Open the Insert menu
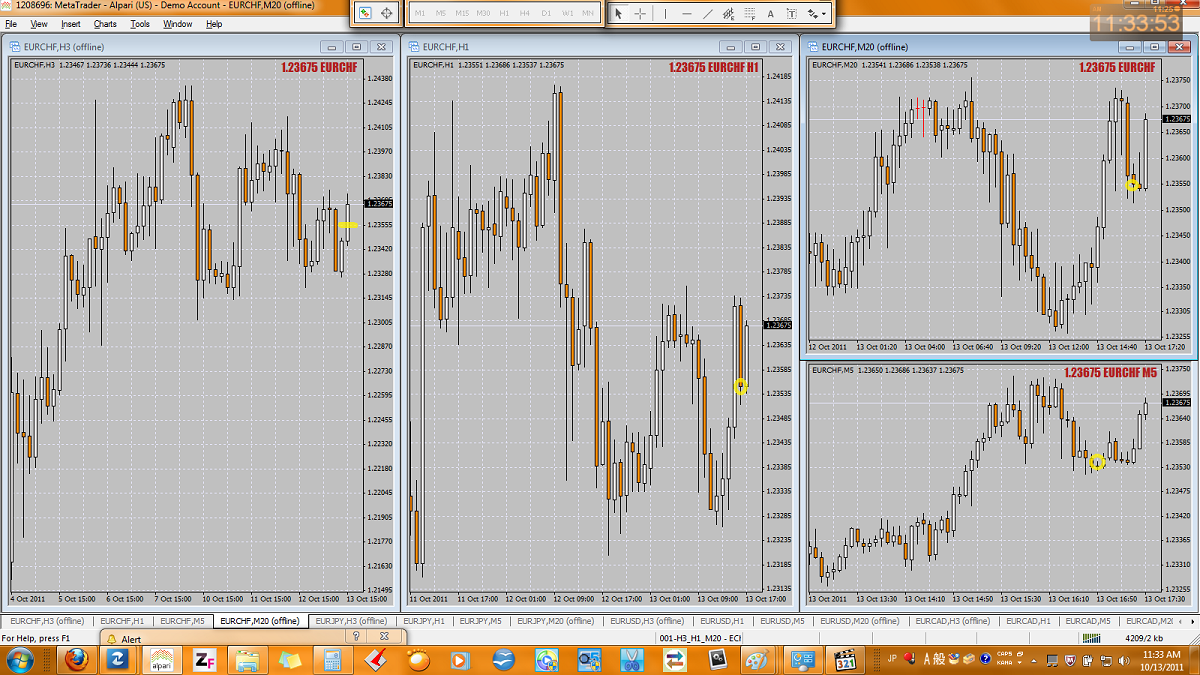Screen dimensions: 1200x675 71,24
